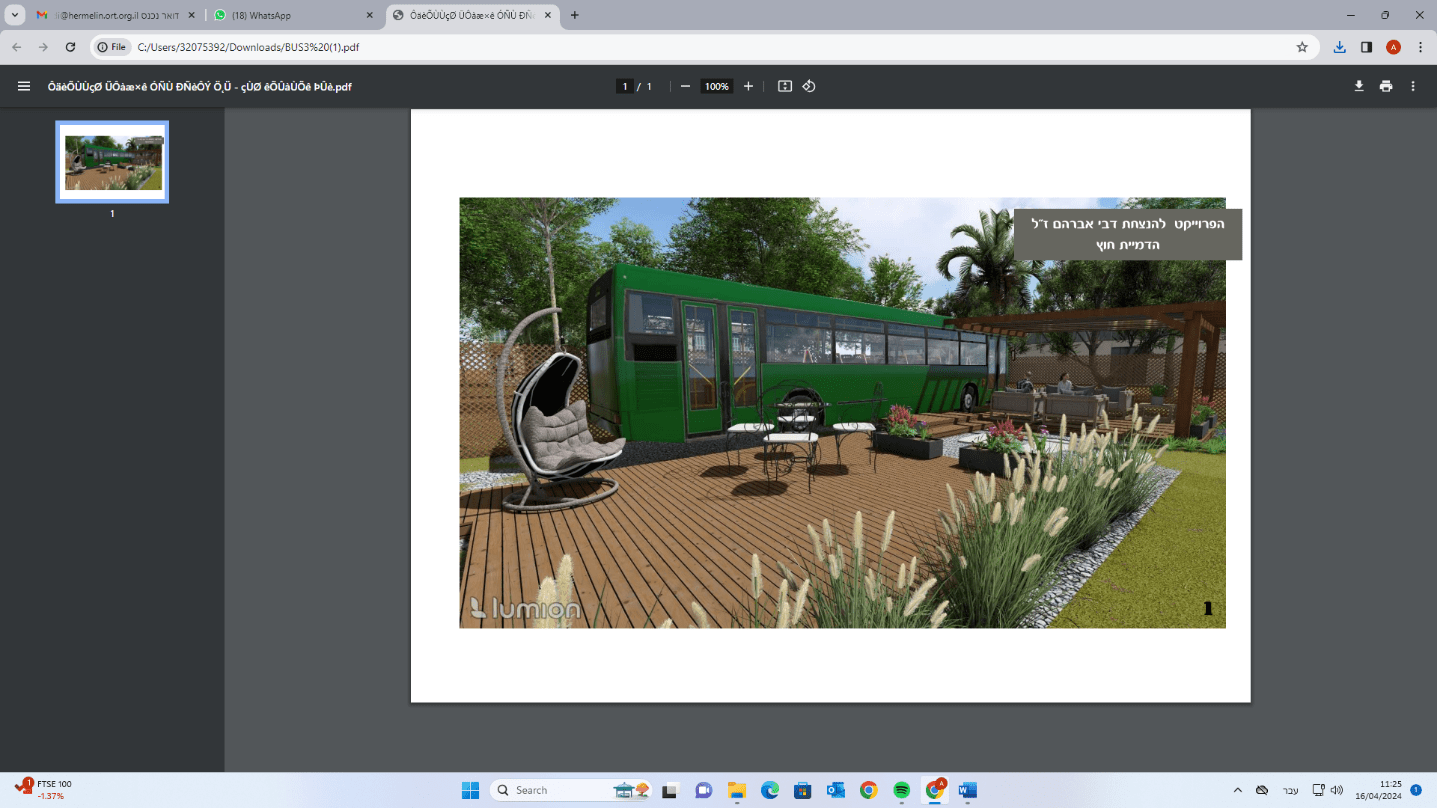Click the page number input field

(x=625, y=86)
